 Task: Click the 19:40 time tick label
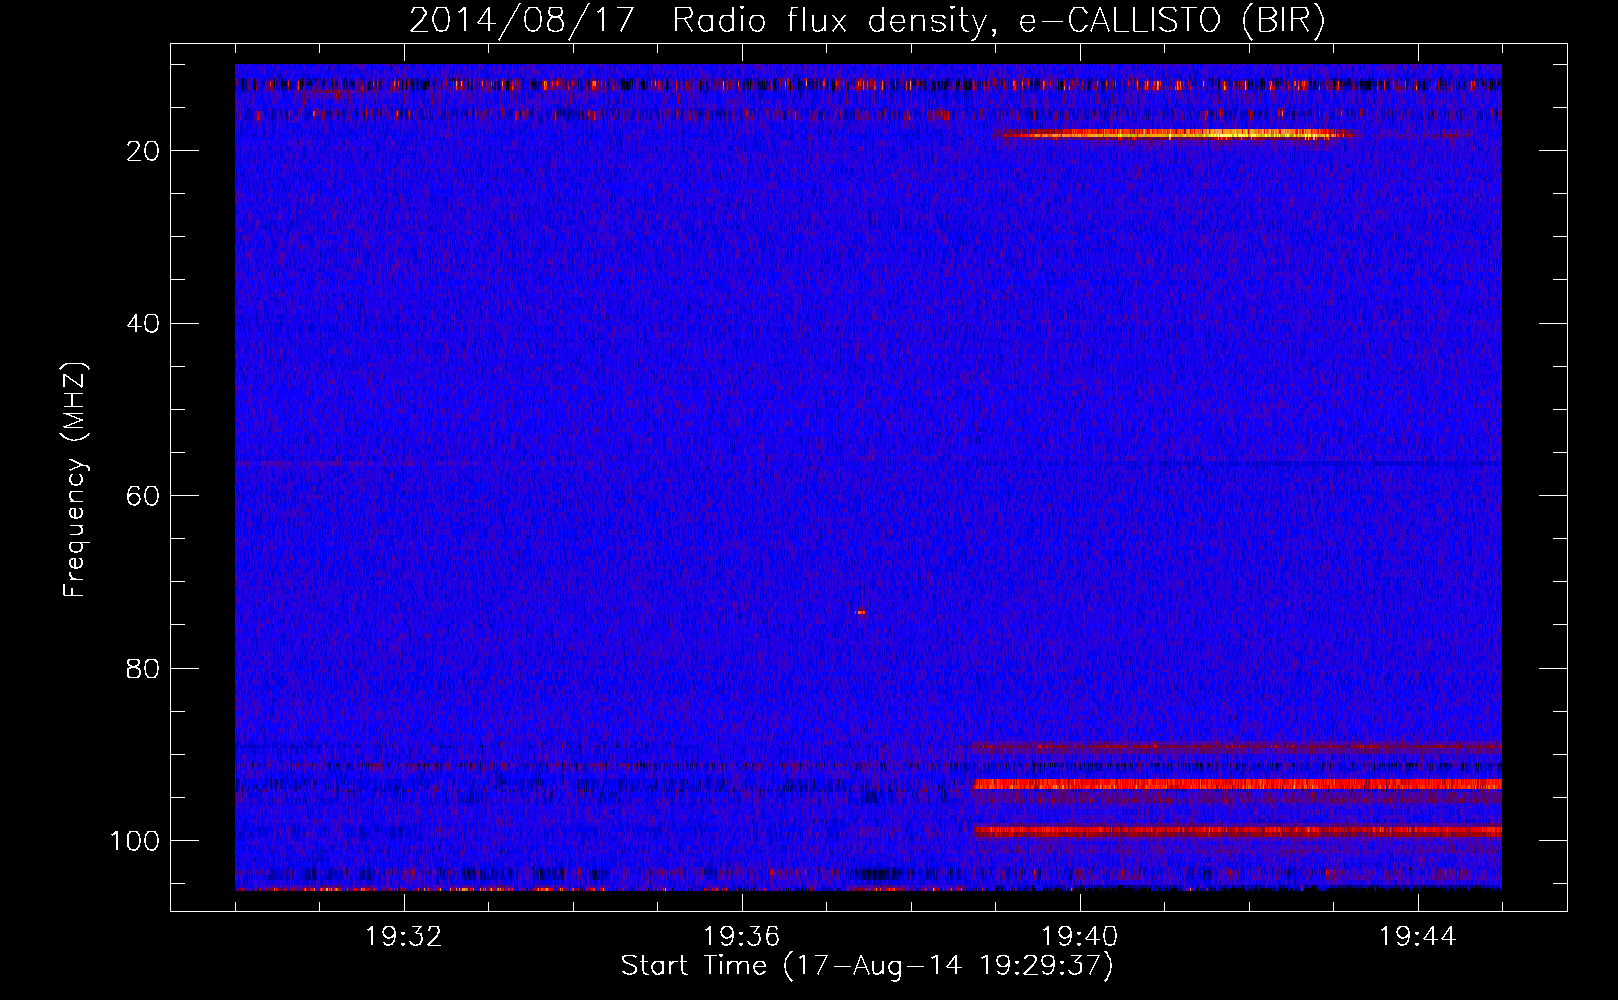(1080, 937)
